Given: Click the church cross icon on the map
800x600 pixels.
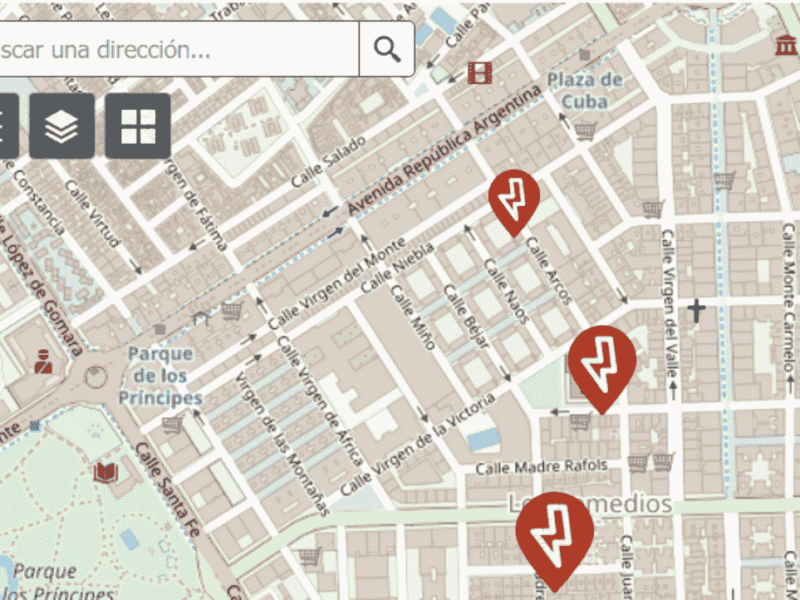Looking at the screenshot, I should point(695,311).
